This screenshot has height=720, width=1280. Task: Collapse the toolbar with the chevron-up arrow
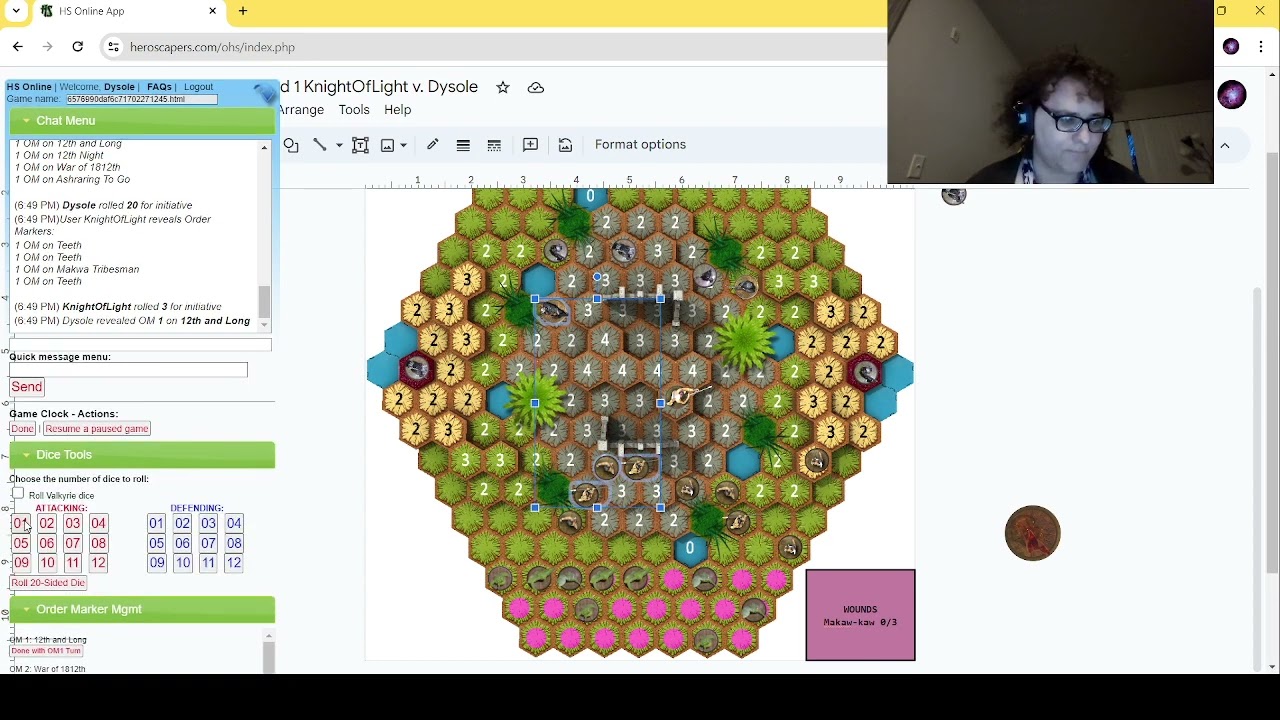pyautogui.click(x=1224, y=146)
